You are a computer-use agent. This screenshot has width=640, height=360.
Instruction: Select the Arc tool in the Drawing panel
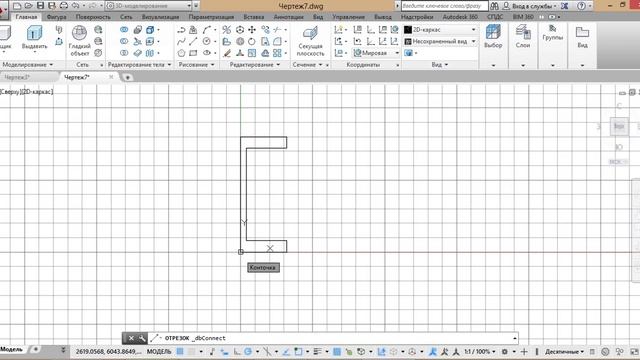point(207,30)
